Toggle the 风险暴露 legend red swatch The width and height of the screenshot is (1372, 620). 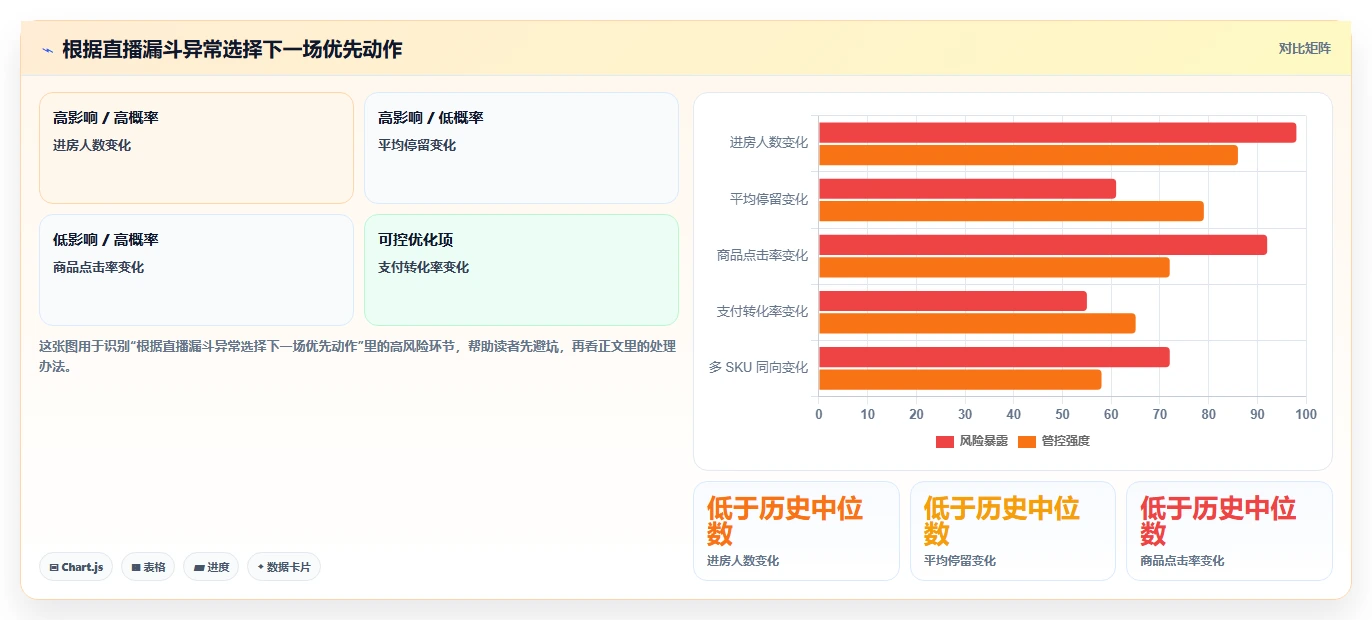(945, 441)
